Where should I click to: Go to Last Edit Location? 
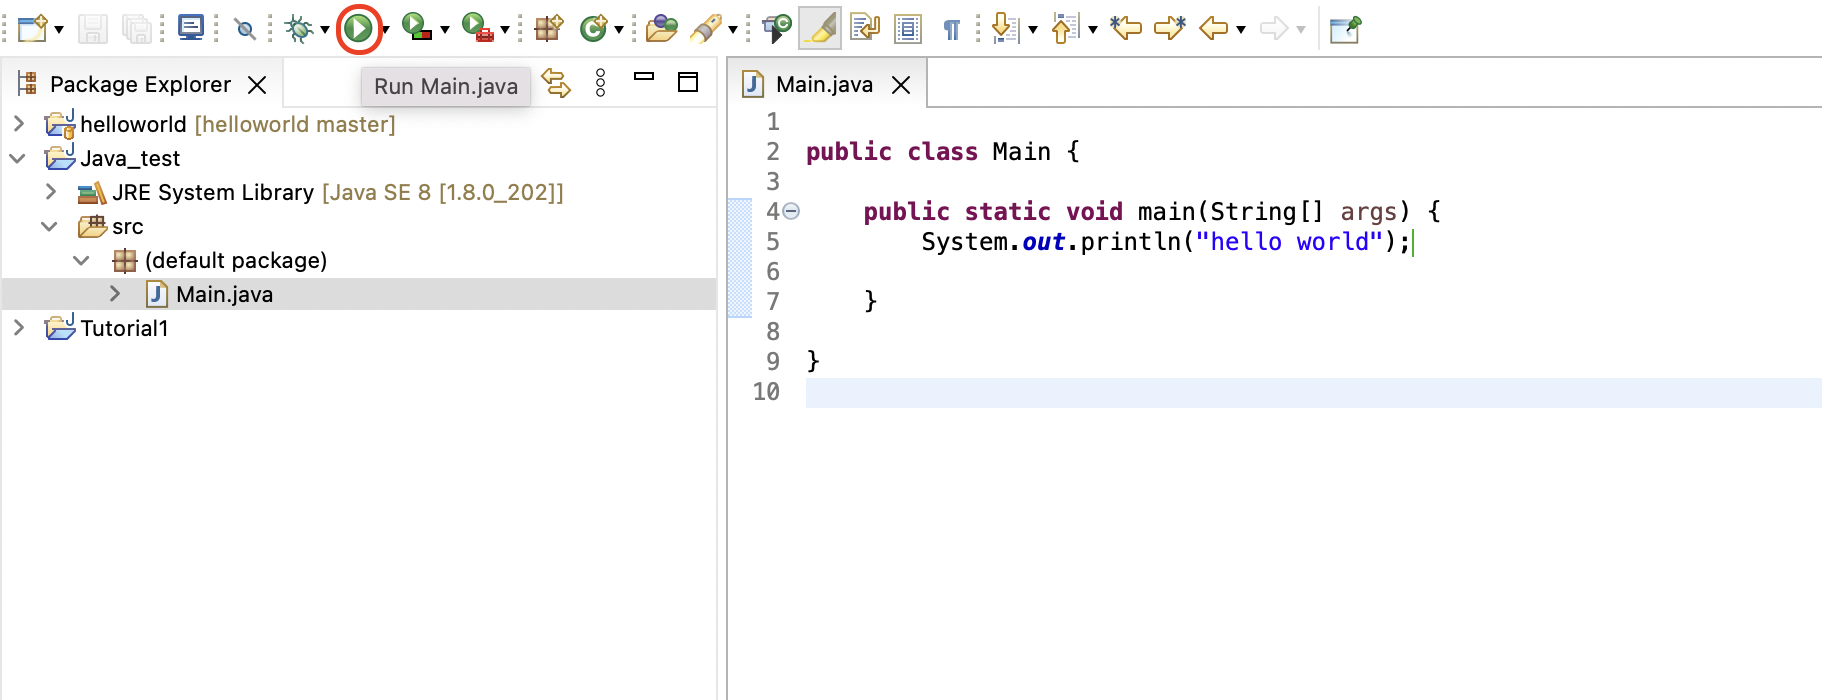(x=1126, y=28)
